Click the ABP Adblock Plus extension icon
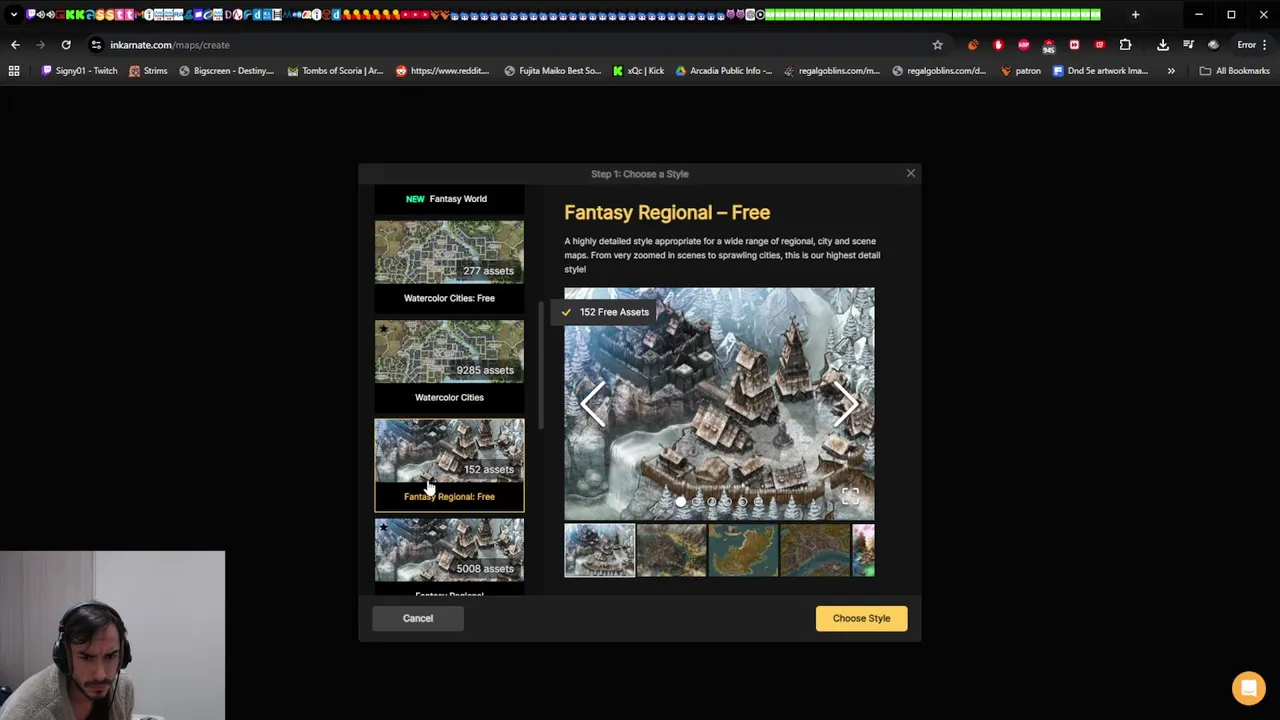The image size is (1280, 720). 1023,45
